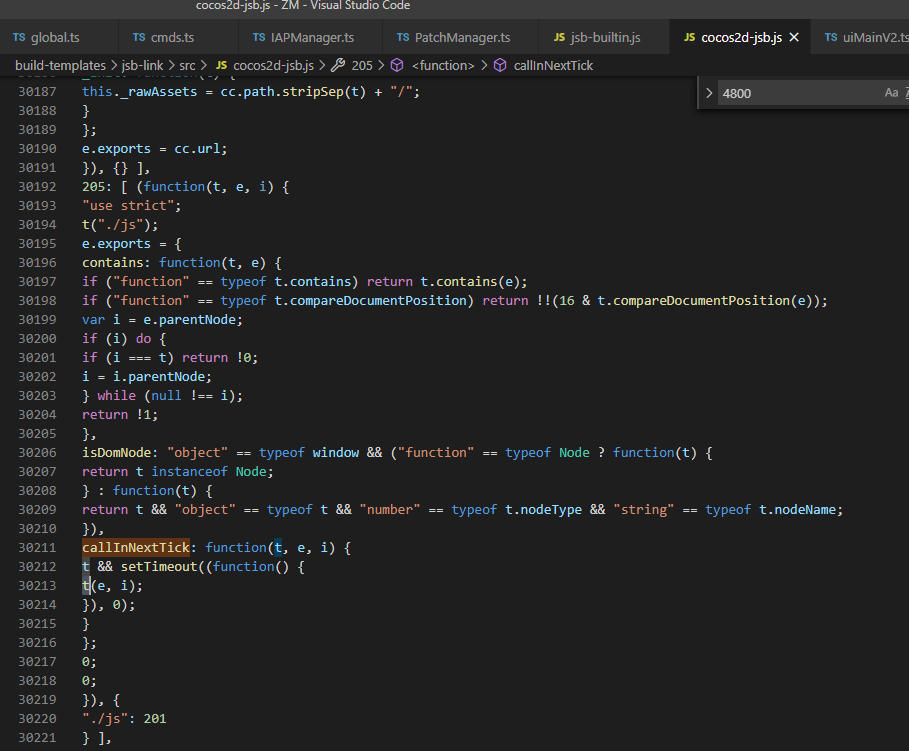This screenshot has height=751, width=909.
Task: Activate the jsb-builtin.js tab
Action: point(604,38)
